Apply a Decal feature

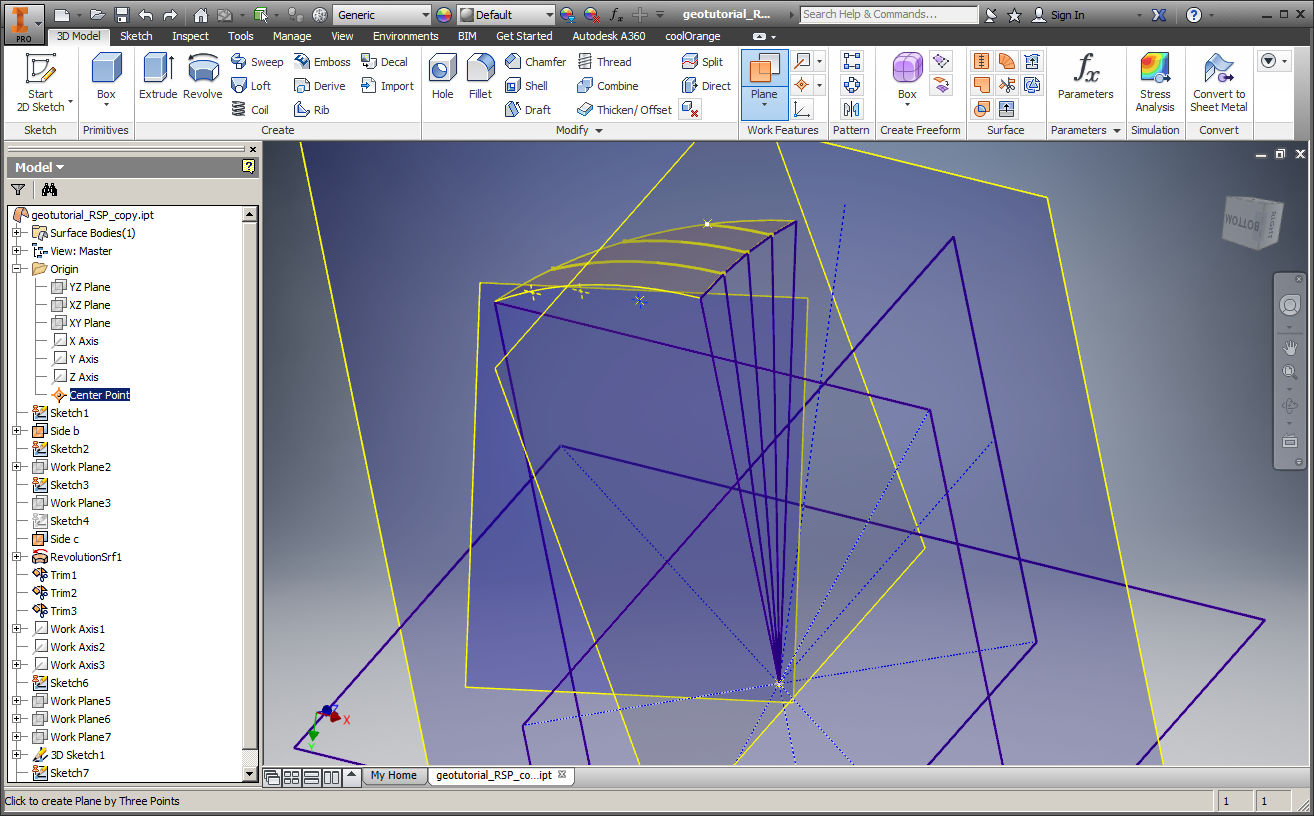(x=384, y=62)
